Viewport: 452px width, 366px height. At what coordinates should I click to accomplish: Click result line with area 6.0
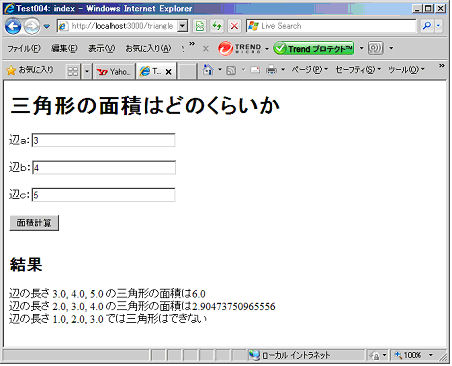point(107,294)
